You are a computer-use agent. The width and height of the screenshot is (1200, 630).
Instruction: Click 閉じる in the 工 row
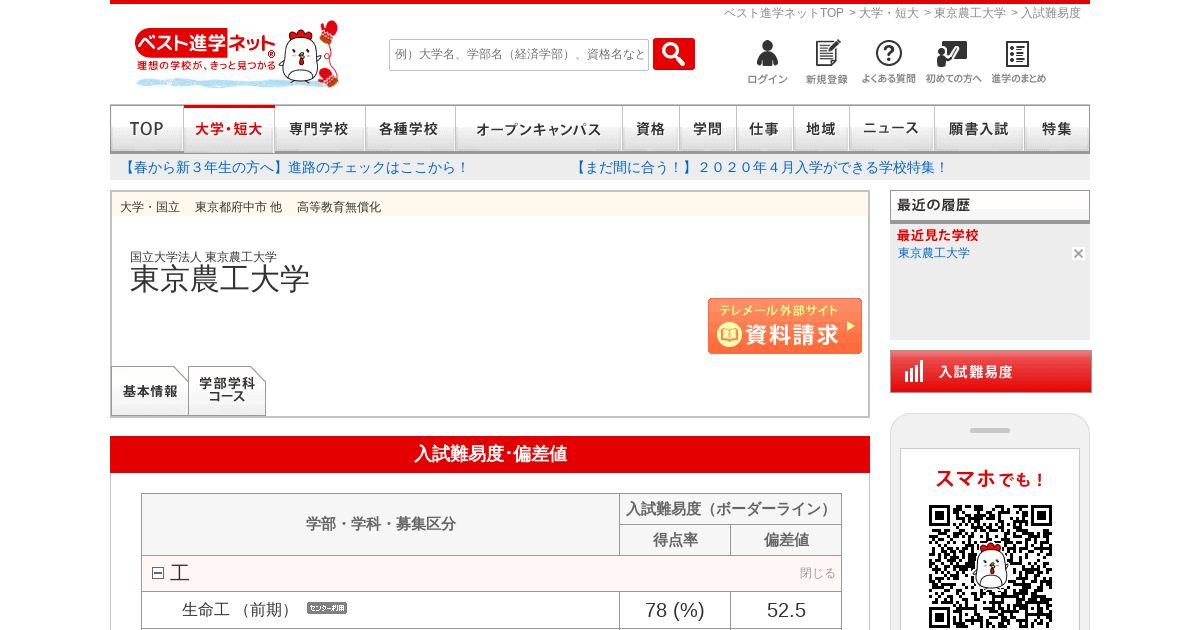coord(817,573)
